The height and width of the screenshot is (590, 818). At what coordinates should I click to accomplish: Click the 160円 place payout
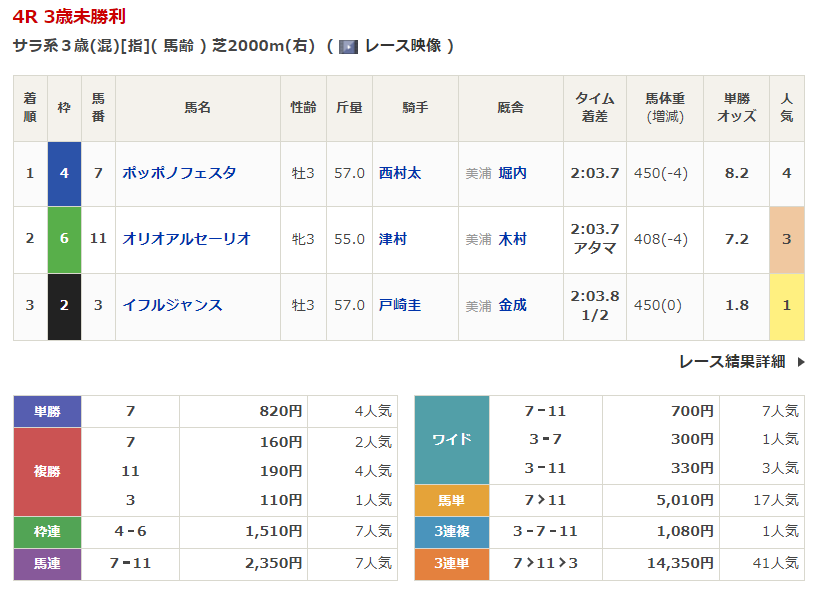click(x=281, y=442)
